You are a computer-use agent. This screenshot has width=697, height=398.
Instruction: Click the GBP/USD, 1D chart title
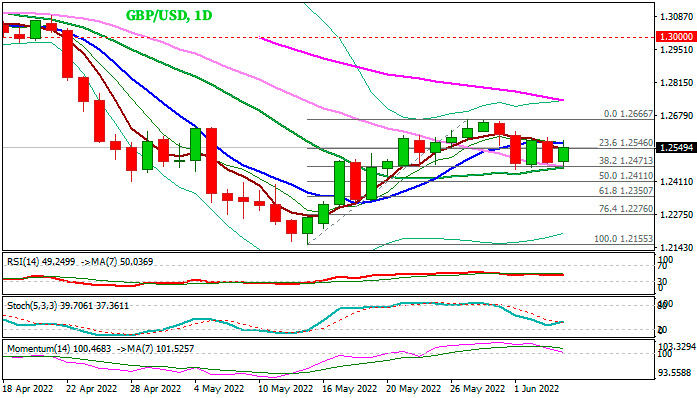[169, 16]
